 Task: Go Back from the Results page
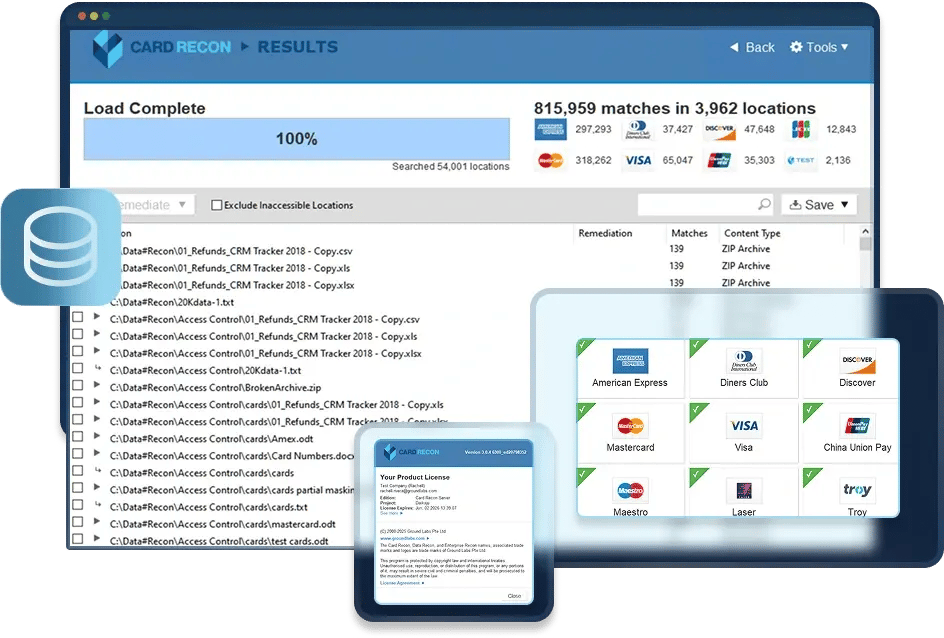coord(751,47)
